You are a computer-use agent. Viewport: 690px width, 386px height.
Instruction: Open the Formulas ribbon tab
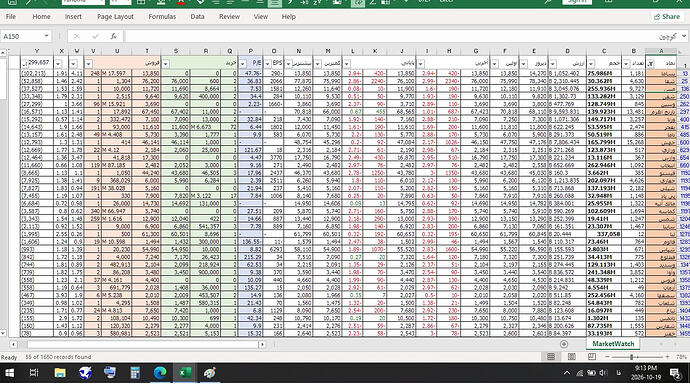pos(162,17)
